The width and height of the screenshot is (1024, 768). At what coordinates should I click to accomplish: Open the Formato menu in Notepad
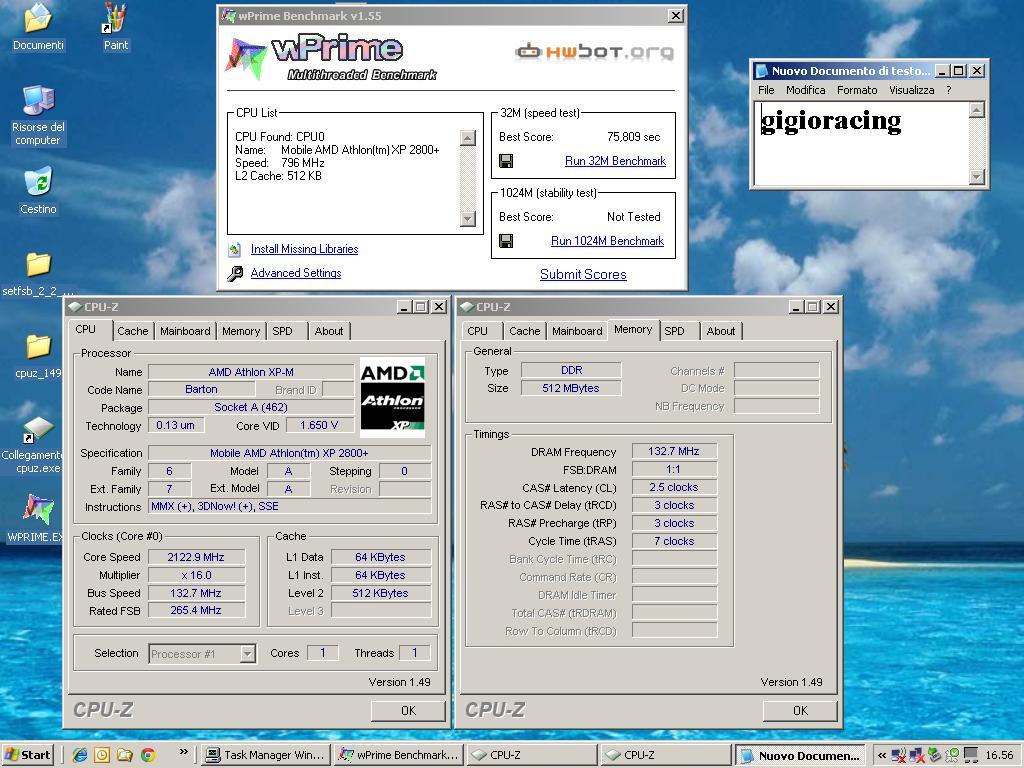tap(857, 90)
